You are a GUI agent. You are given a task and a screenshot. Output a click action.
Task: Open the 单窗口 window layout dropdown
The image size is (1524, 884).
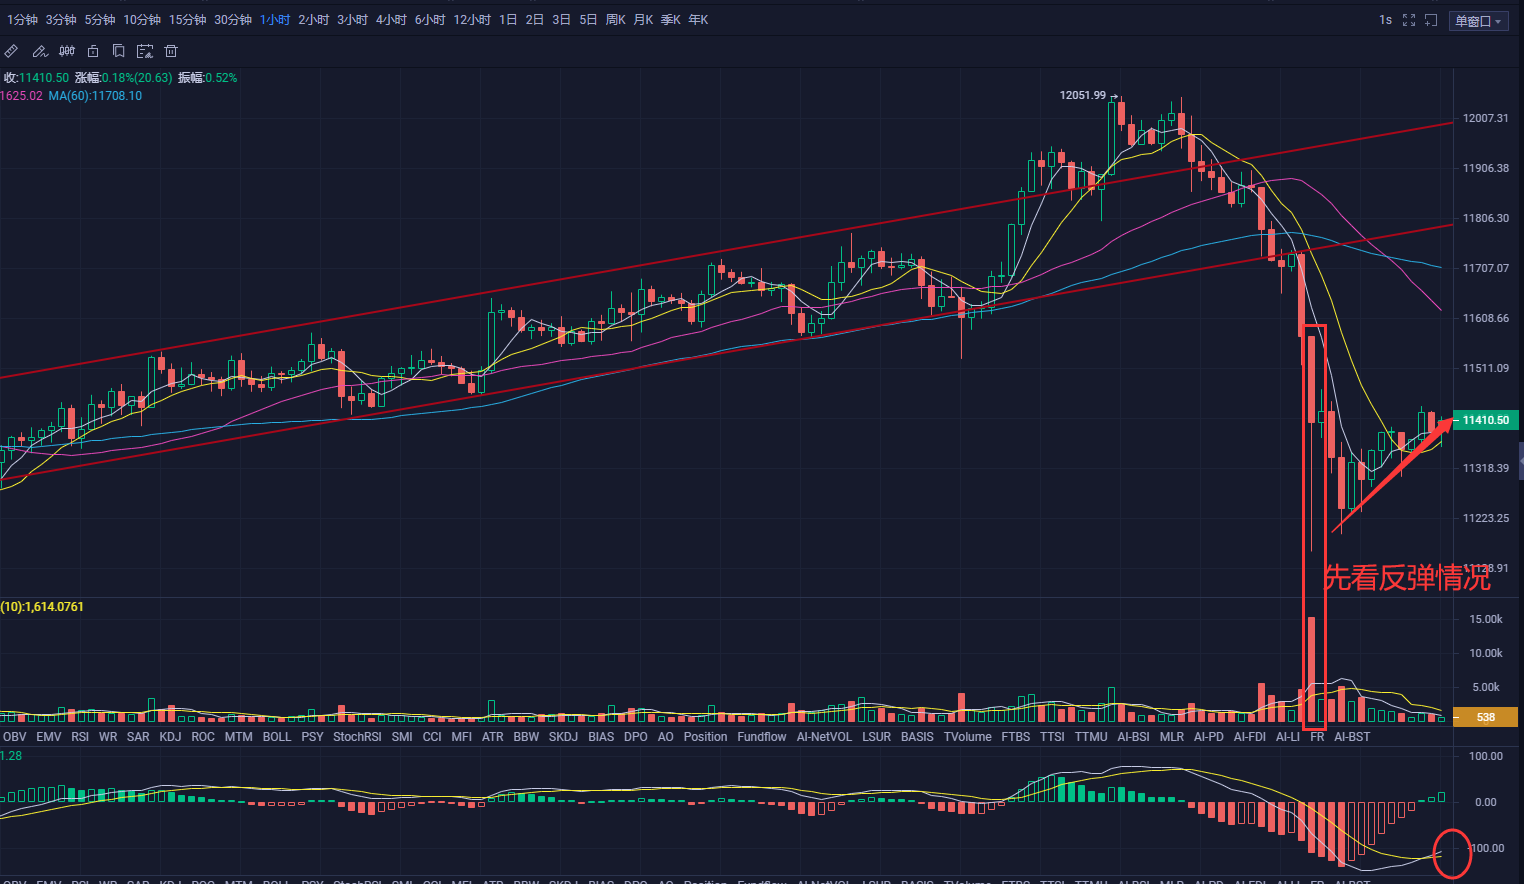tap(1478, 21)
